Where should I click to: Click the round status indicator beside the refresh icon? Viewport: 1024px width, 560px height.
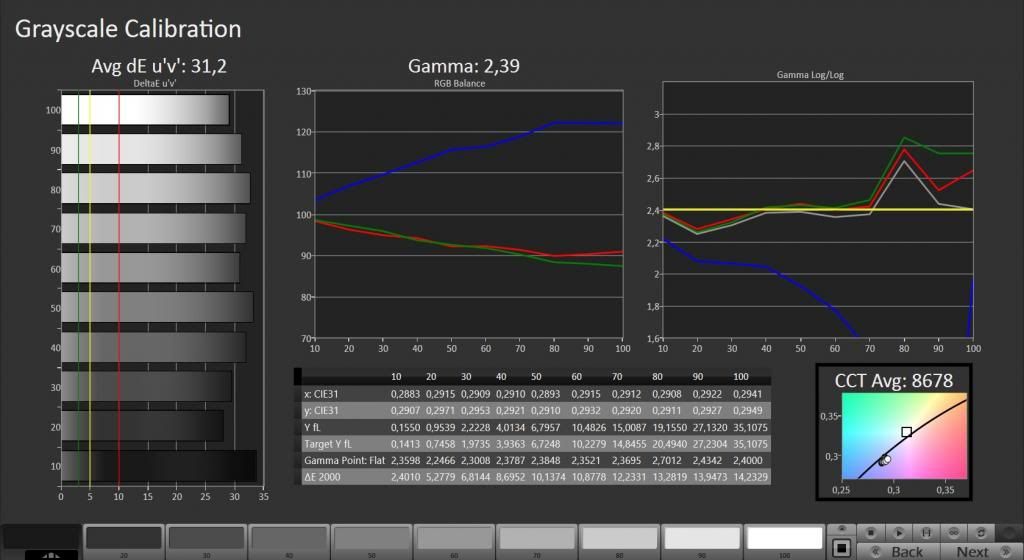coord(1009,533)
